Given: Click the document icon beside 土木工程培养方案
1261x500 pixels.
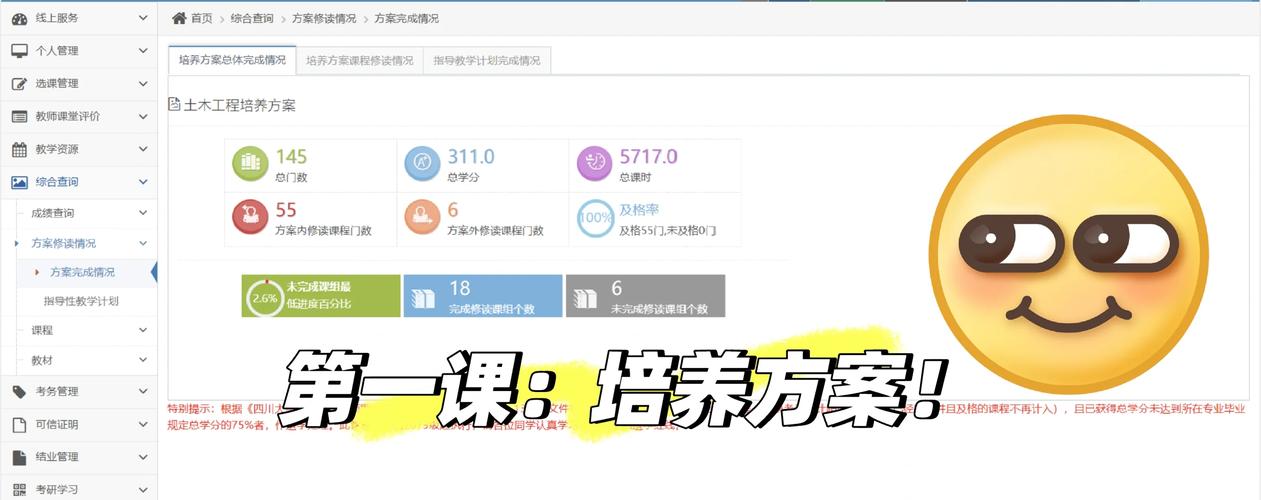Looking at the screenshot, I should pyautogui.click(x=175, y=104).
